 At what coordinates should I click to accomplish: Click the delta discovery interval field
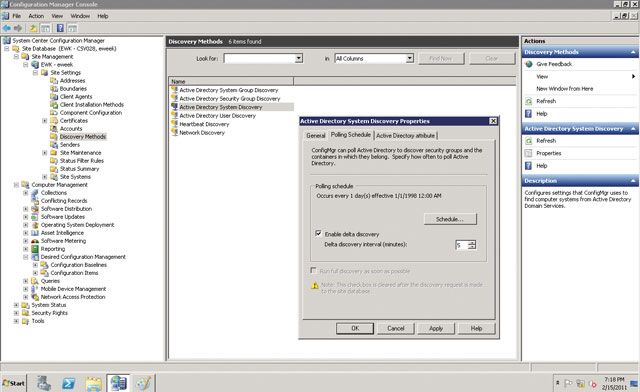(462, 245)
